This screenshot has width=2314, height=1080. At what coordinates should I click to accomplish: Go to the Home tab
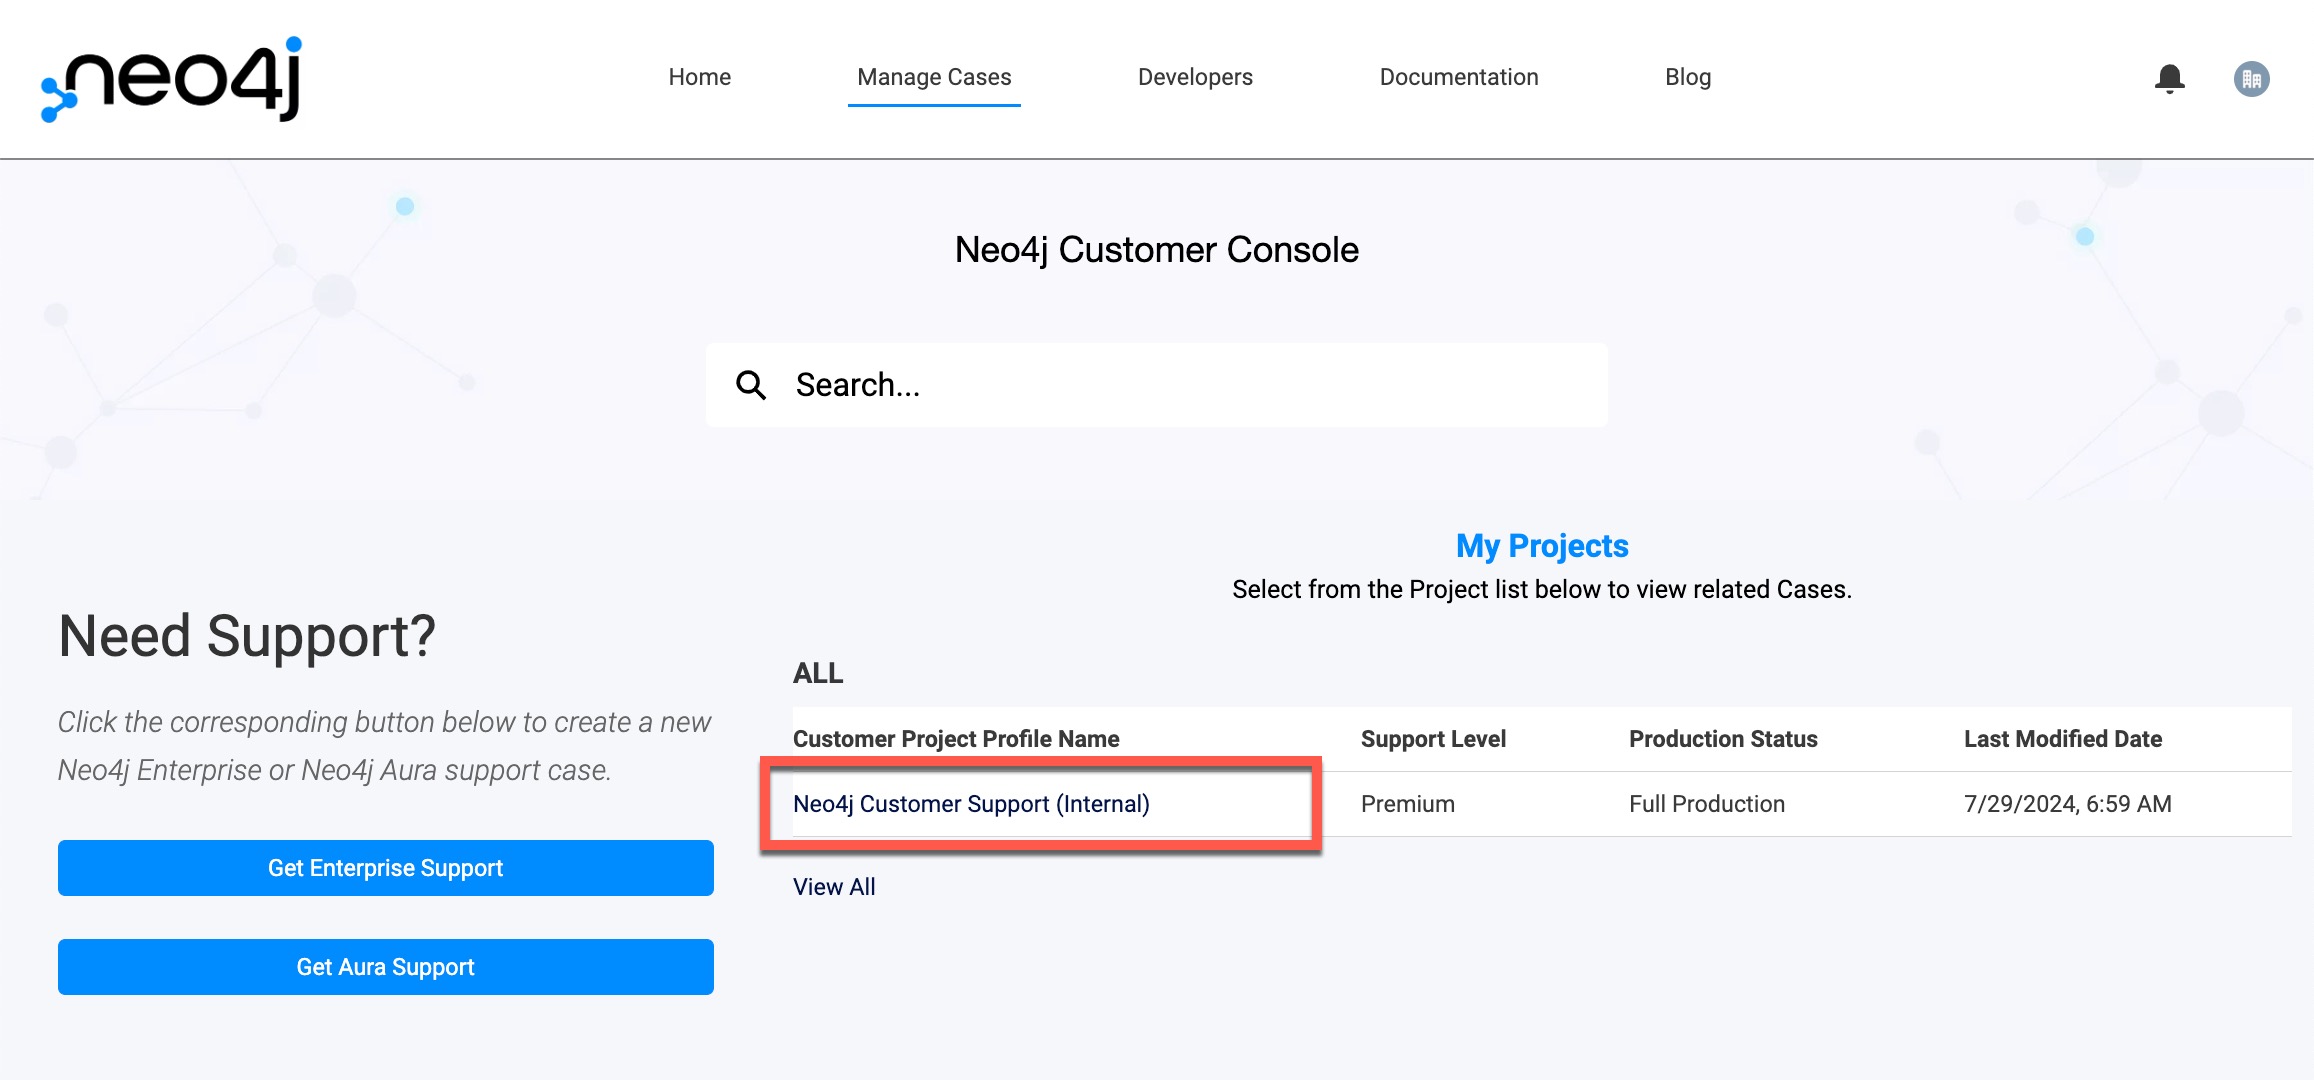click(699, 77)
